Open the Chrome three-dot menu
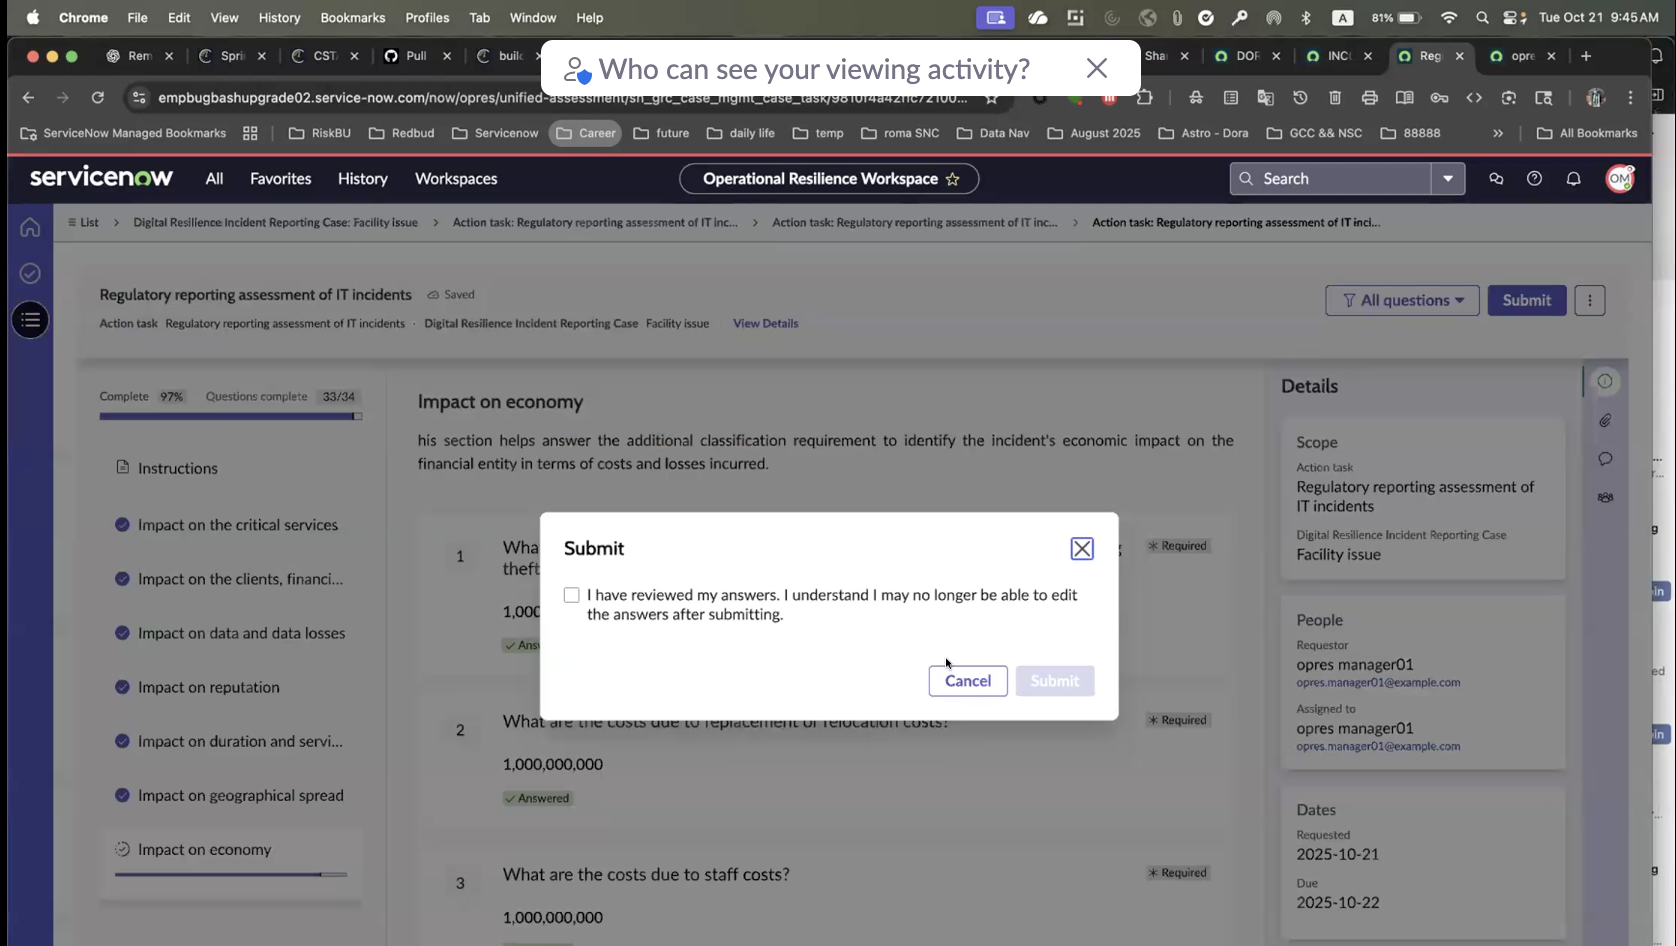 (x=1630, y=97)
